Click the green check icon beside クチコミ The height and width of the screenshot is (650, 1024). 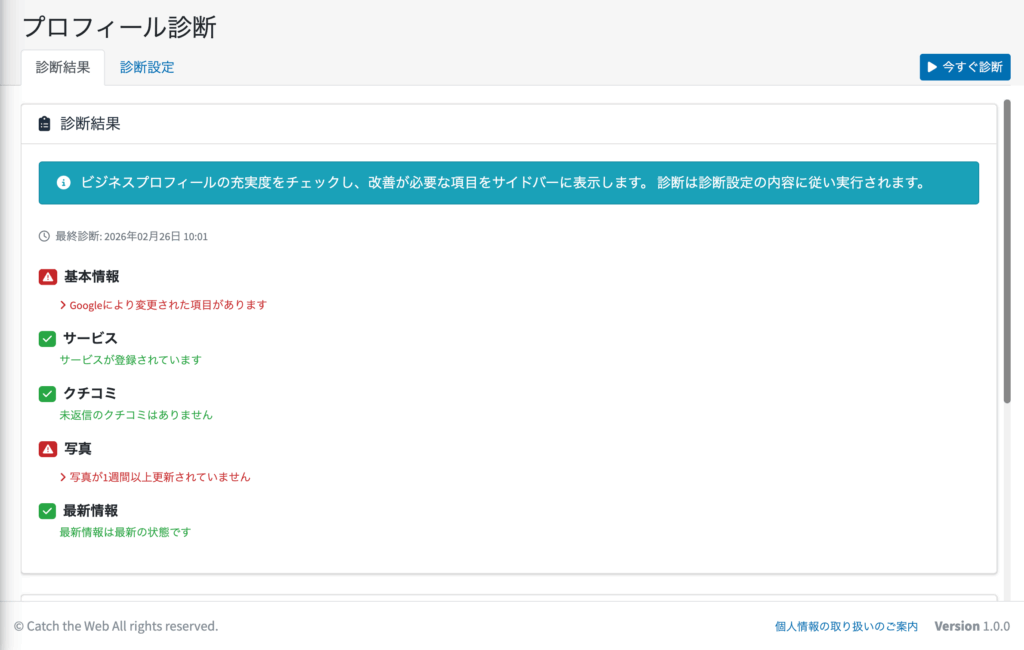(47, 394)
